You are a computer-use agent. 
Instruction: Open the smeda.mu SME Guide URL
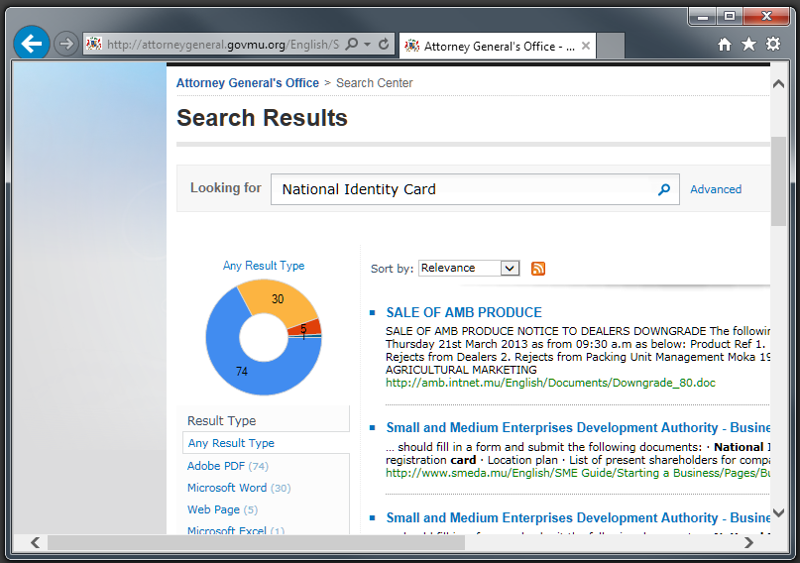[x=578, y=473]
